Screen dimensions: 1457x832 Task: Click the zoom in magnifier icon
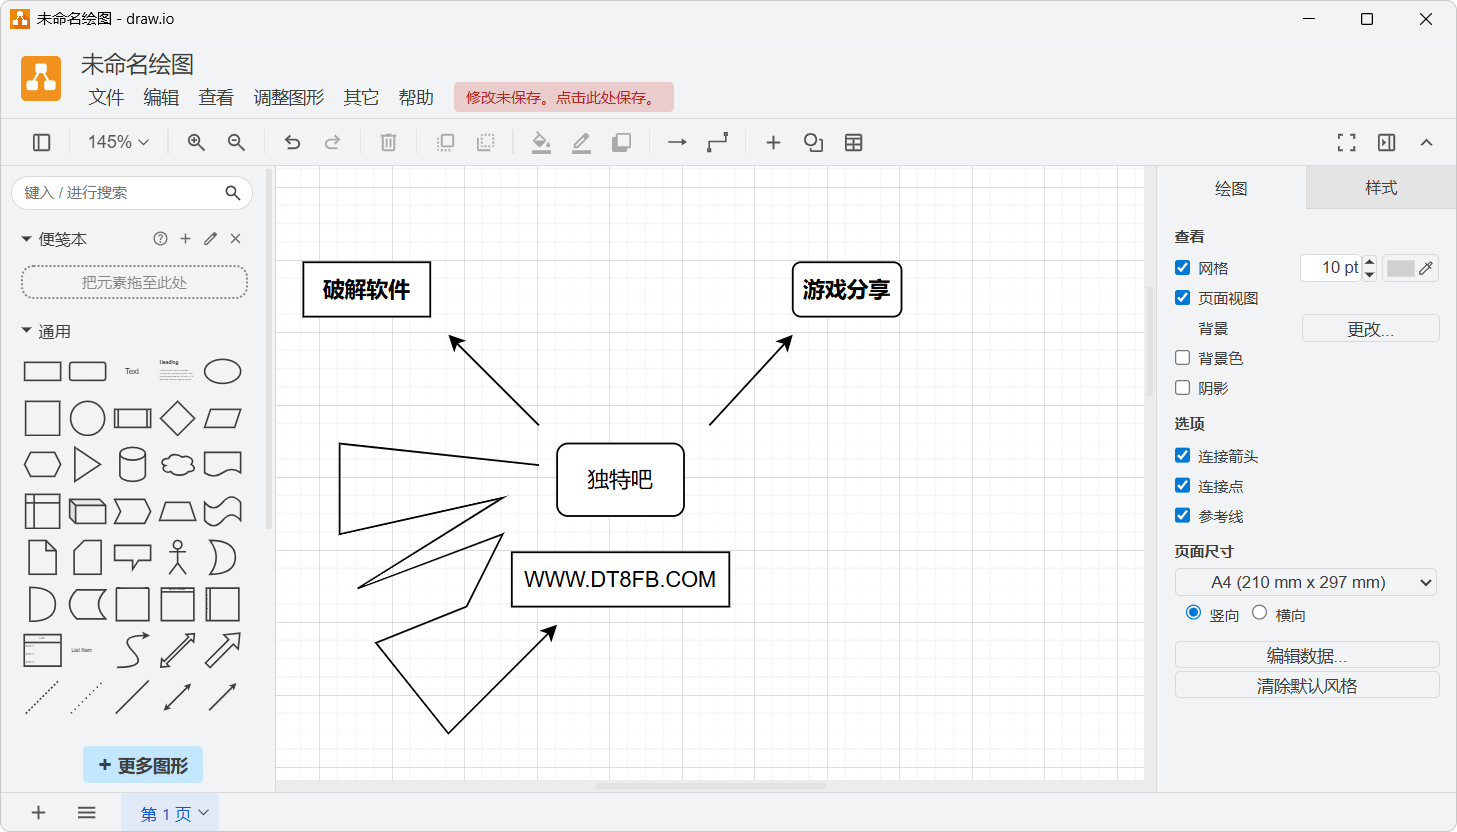click(x=196, y=143)
